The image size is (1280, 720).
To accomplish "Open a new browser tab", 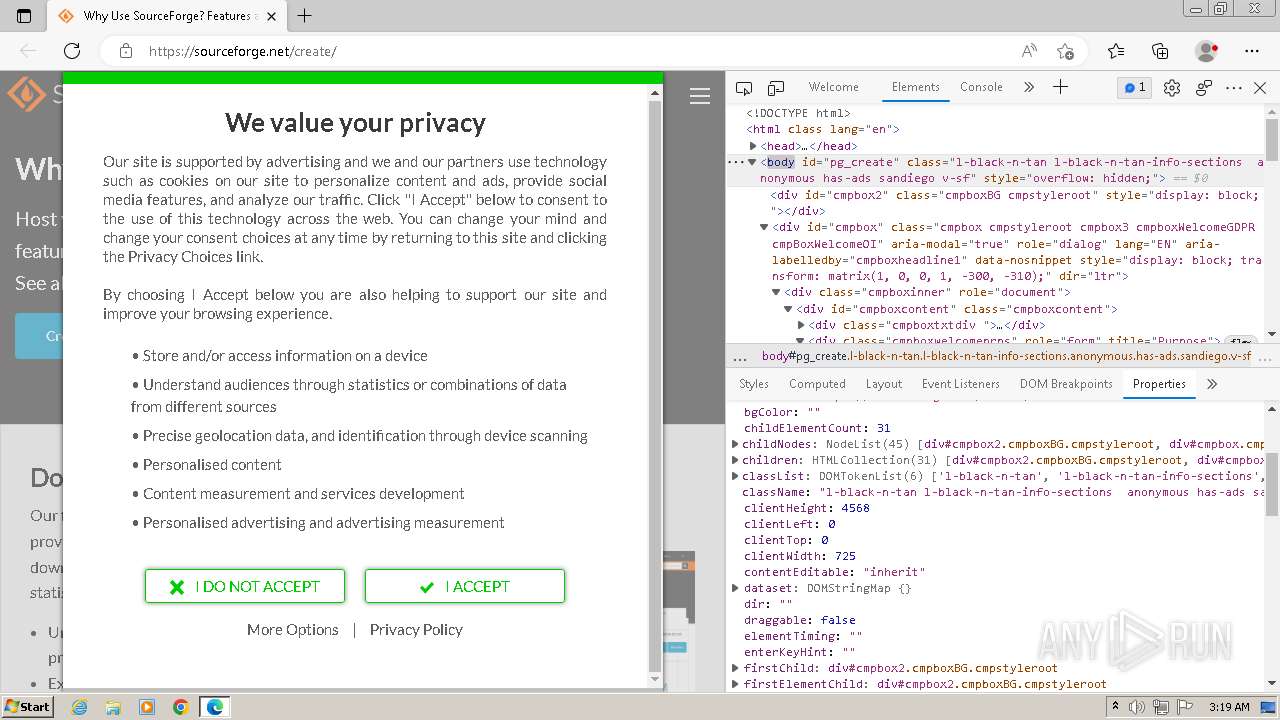I will 305,15.
